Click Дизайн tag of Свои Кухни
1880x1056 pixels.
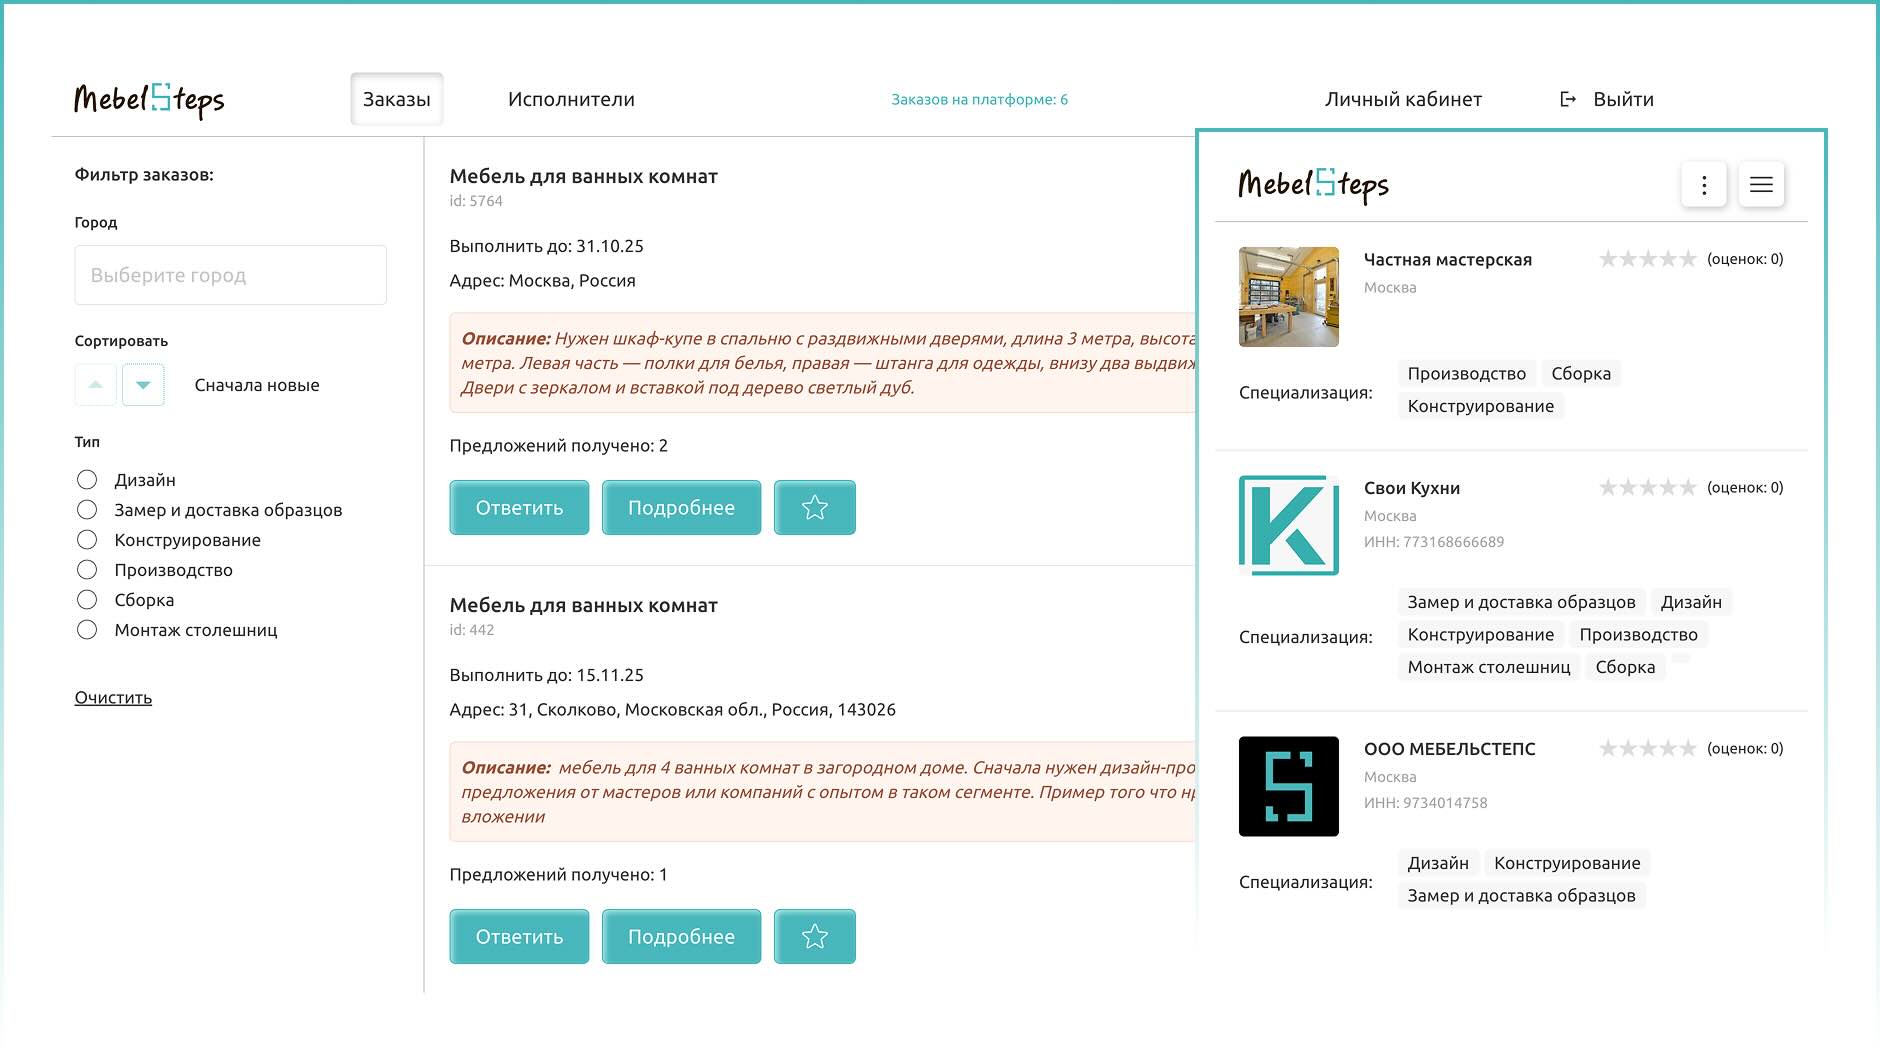point(1691,602)
